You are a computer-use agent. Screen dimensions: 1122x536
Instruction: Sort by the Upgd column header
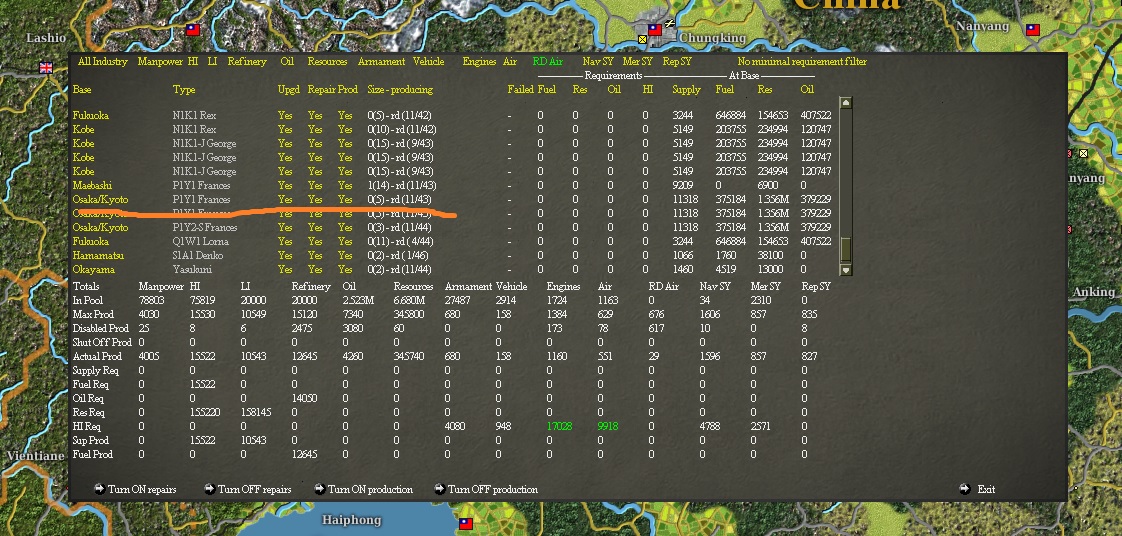[288, 90]
